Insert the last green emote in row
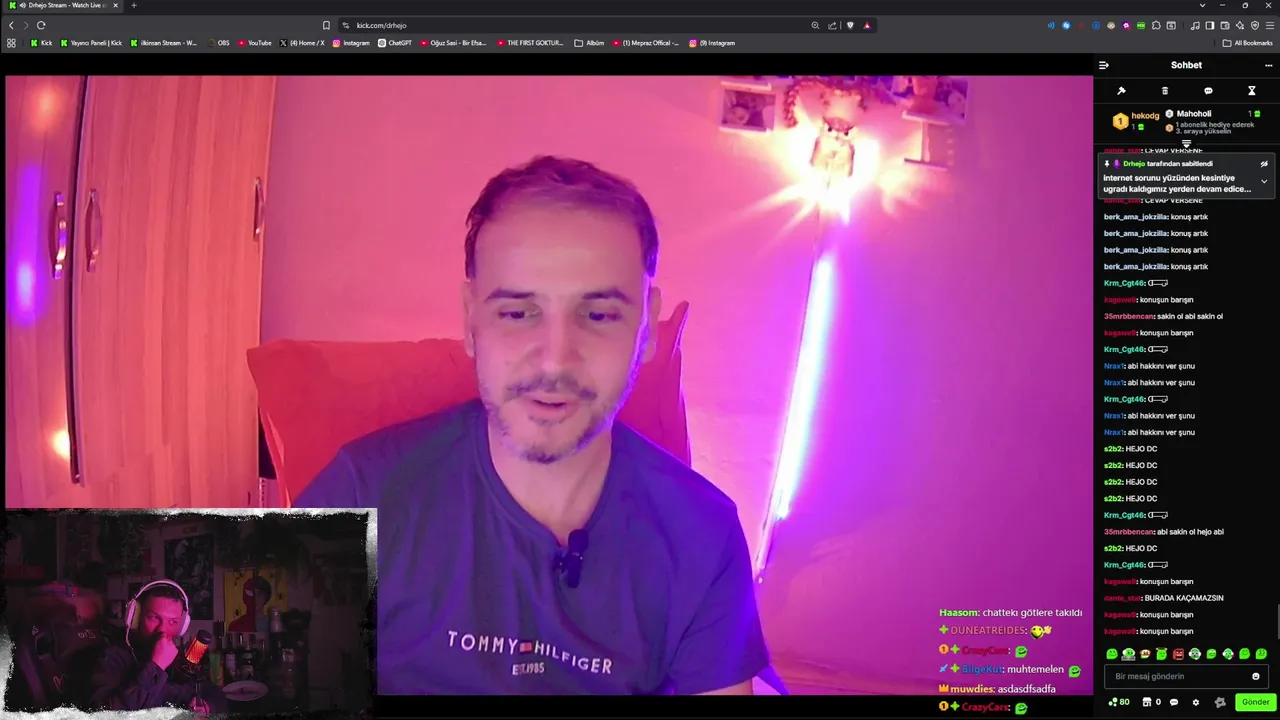1280x720 pixels. 1261,654
